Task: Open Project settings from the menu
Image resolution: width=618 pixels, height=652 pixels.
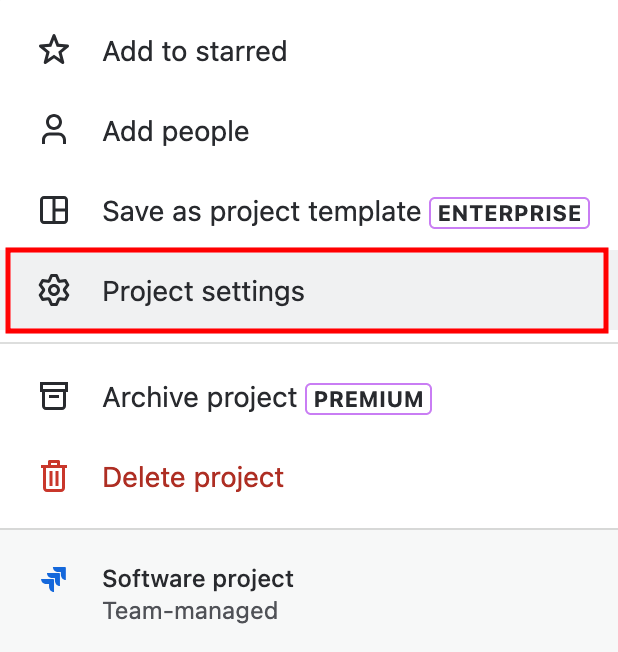Action: pos(203,291)
